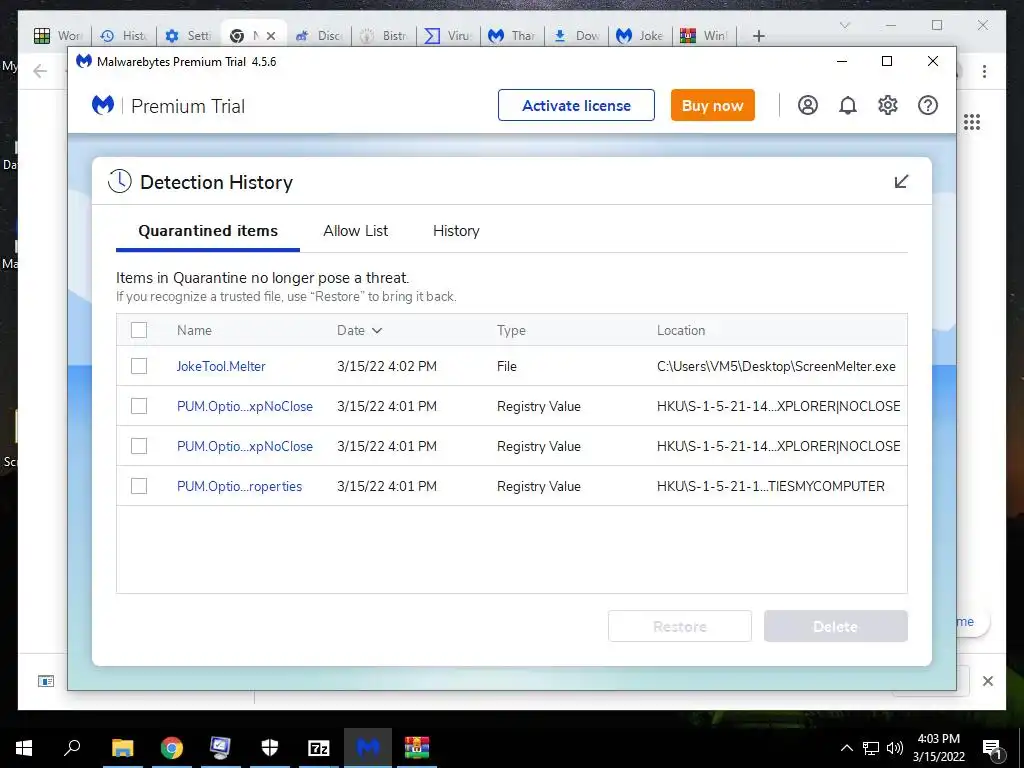This screenshot has width=1024, height=768.
Task: Open Chrome's tab search chevron
Action: tap(844, 25)
